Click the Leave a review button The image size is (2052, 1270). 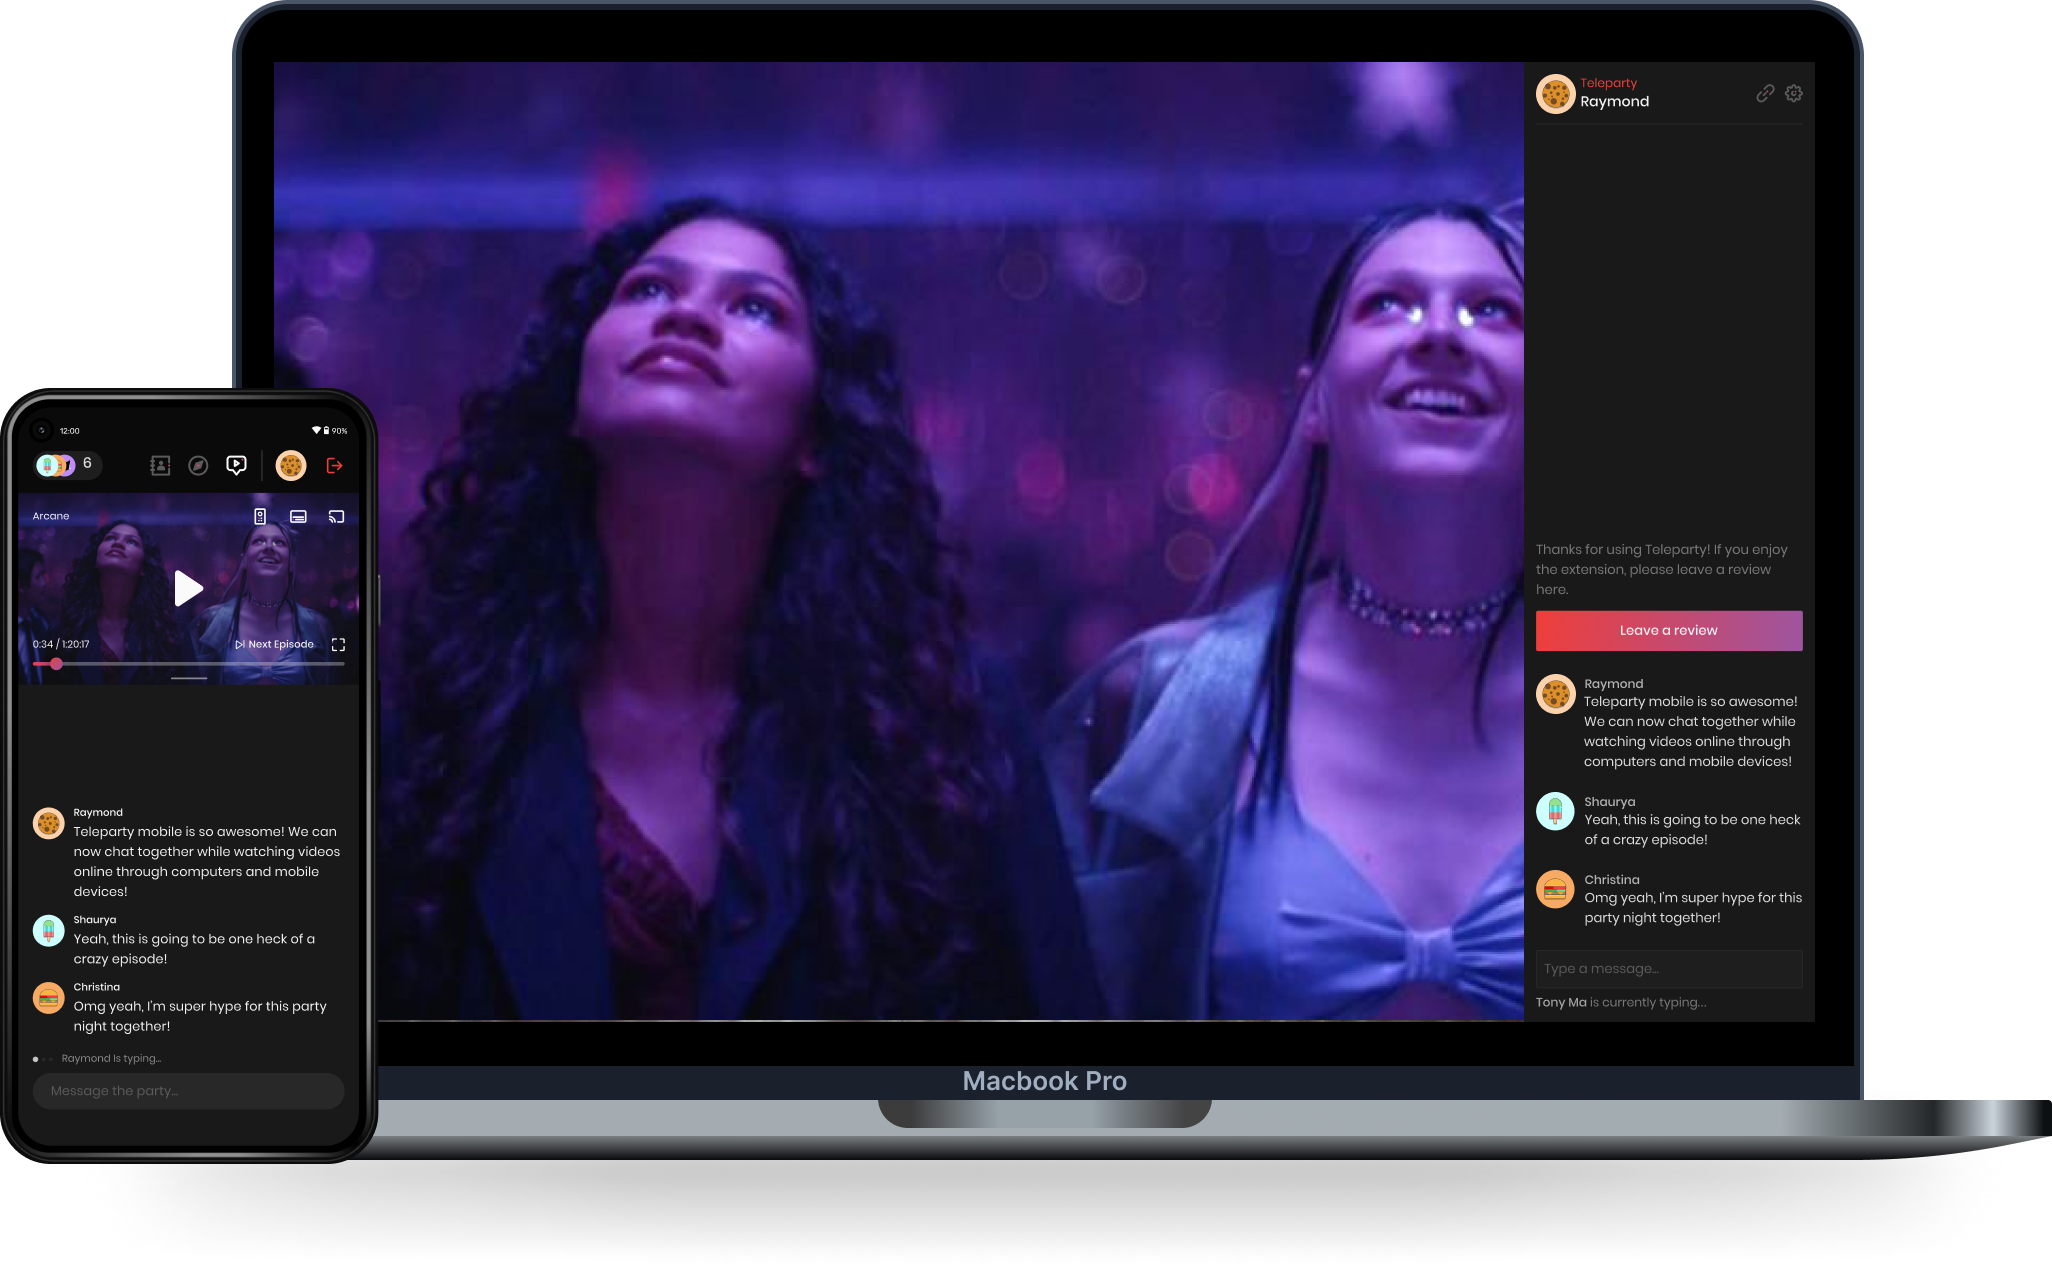click(x=1668, y=630)
